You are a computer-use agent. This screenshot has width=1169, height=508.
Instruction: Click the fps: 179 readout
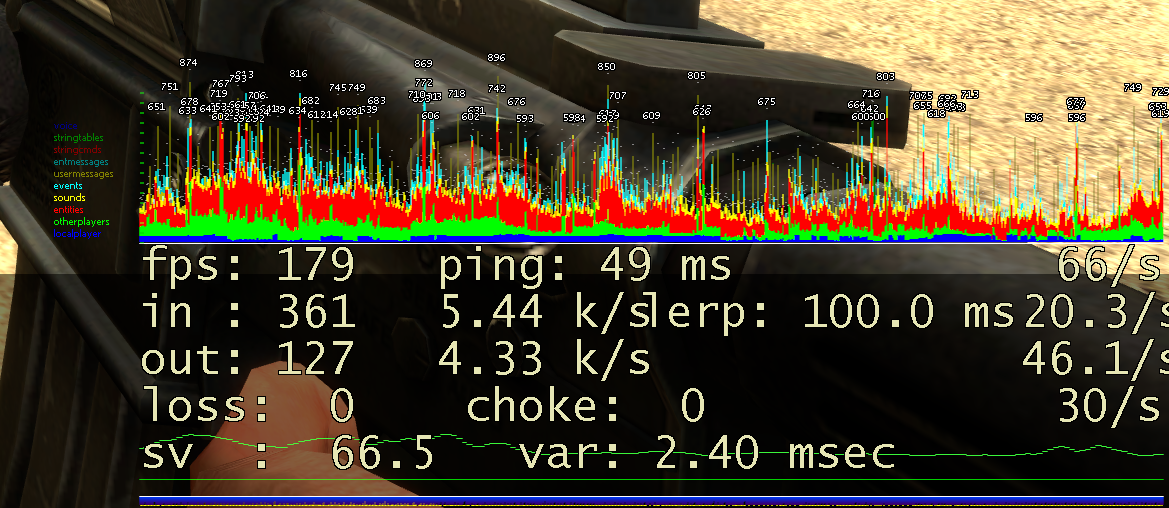(248, 267)
